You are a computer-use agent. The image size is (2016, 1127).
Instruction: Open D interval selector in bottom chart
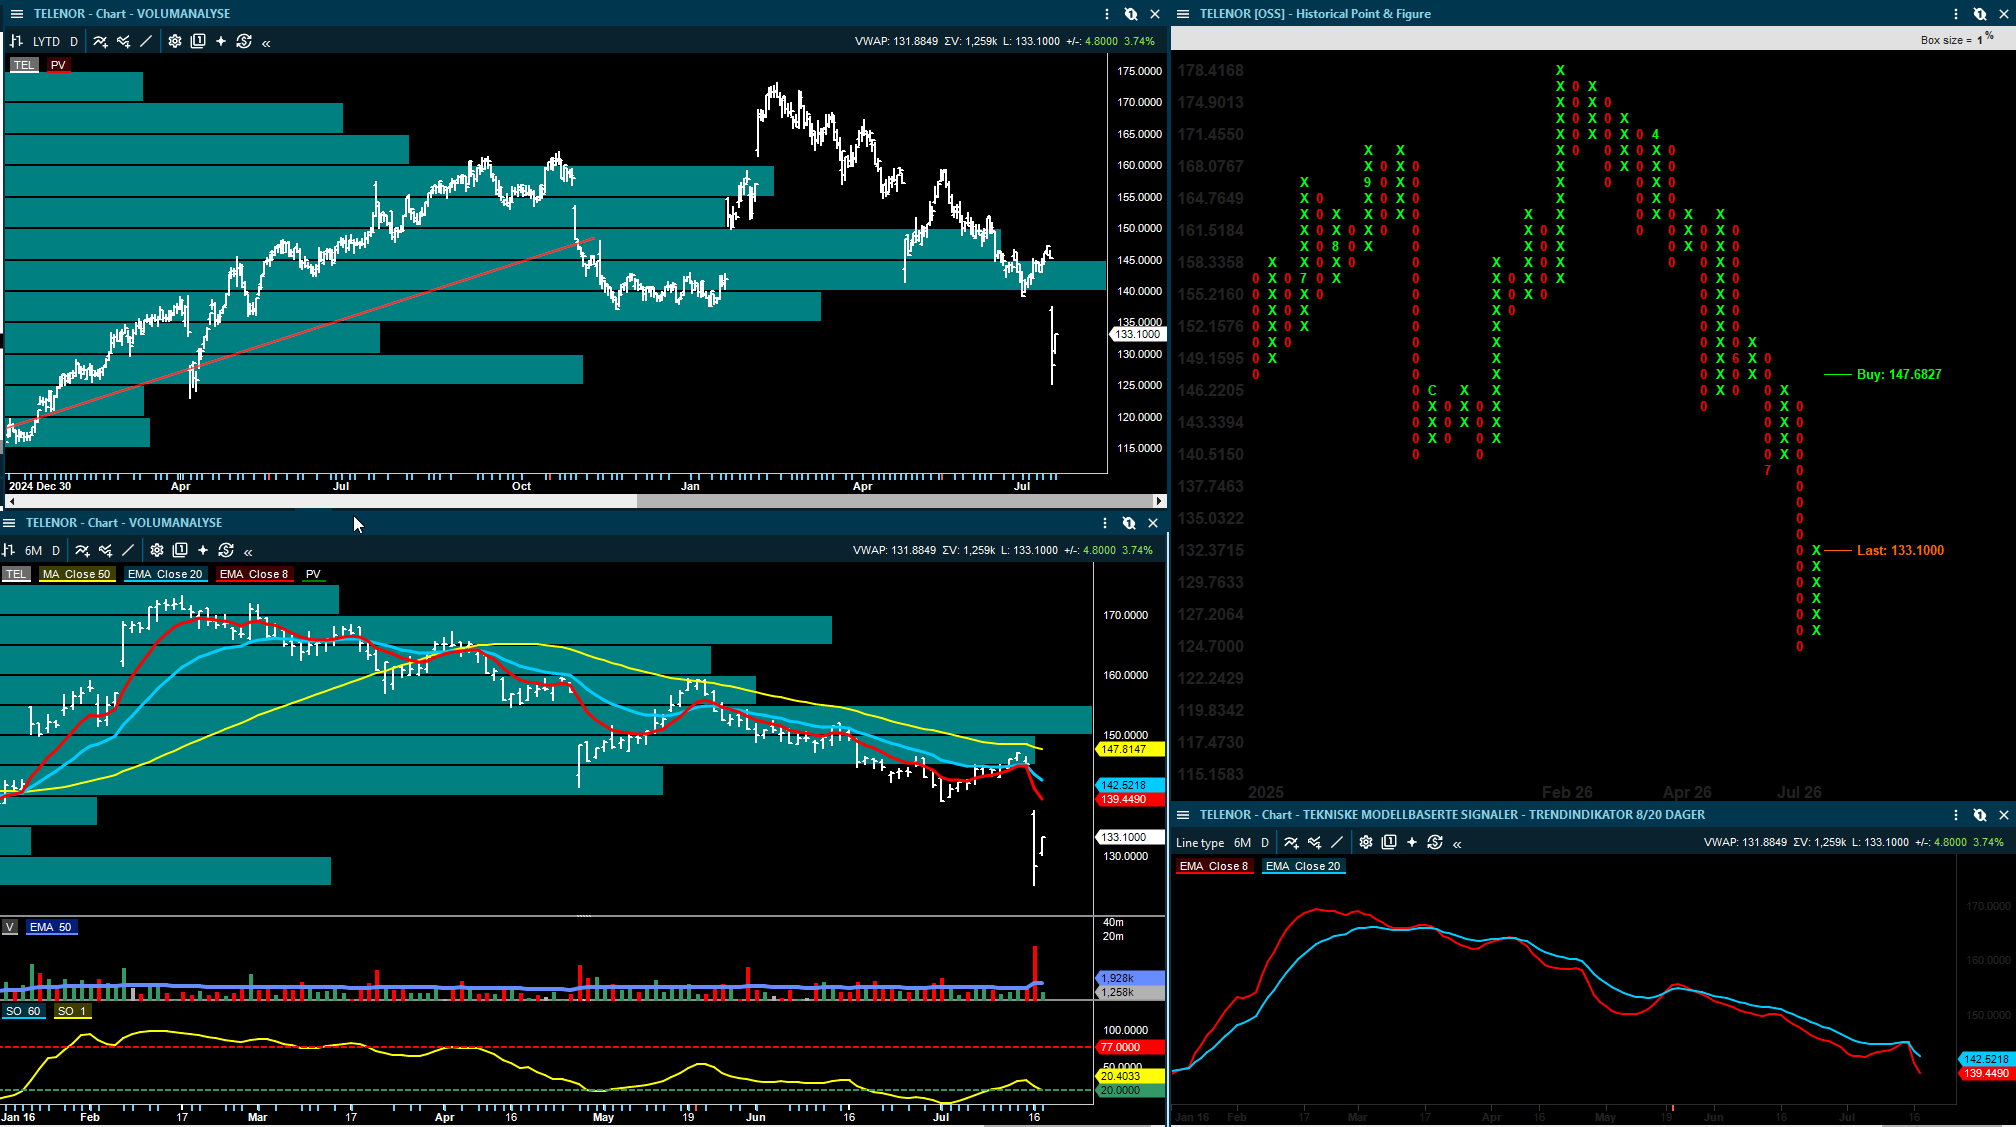tap(56, 550)
